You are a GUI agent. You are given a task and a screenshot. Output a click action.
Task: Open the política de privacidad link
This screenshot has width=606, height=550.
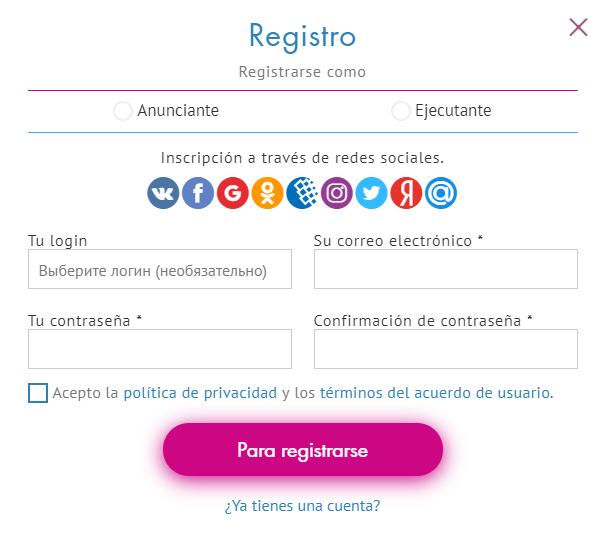[200, 393]
